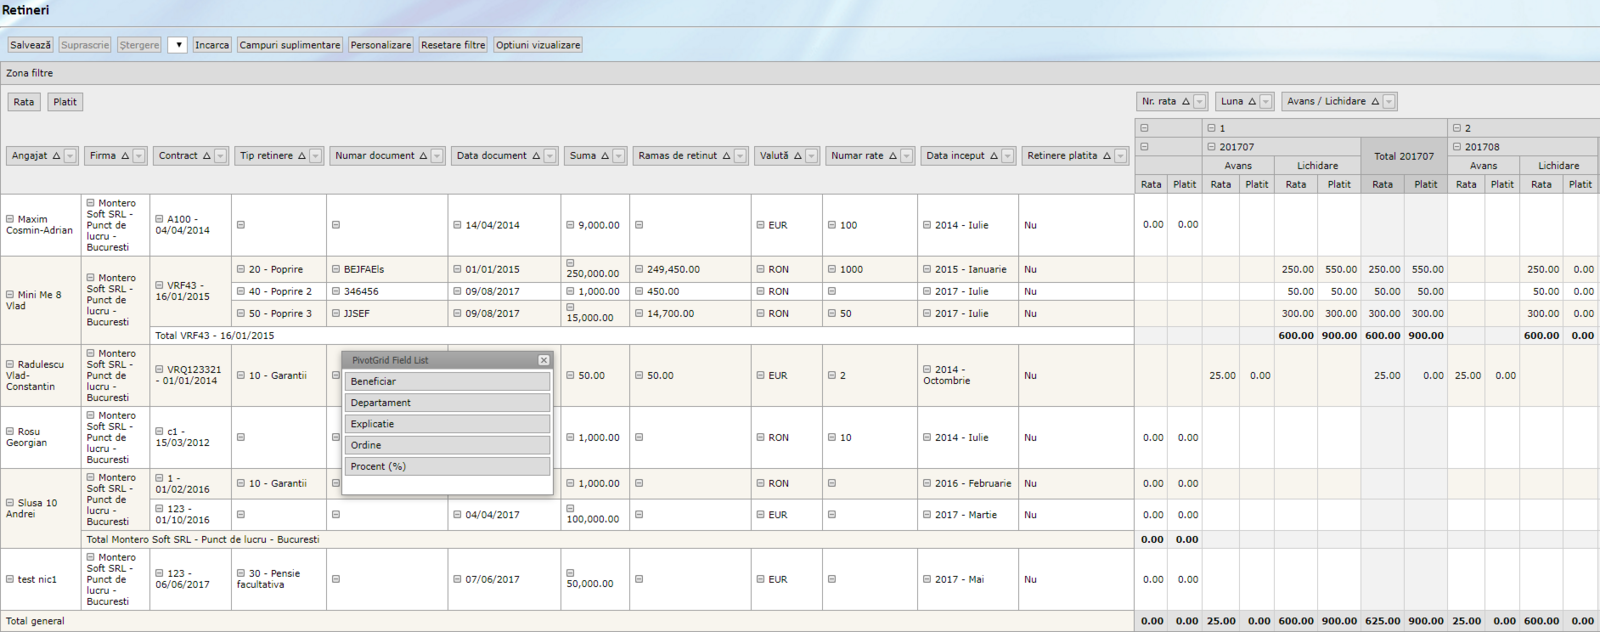Click the Resetare filtre button
This screenshot has height=632, width=1600.
pos(453,45)
